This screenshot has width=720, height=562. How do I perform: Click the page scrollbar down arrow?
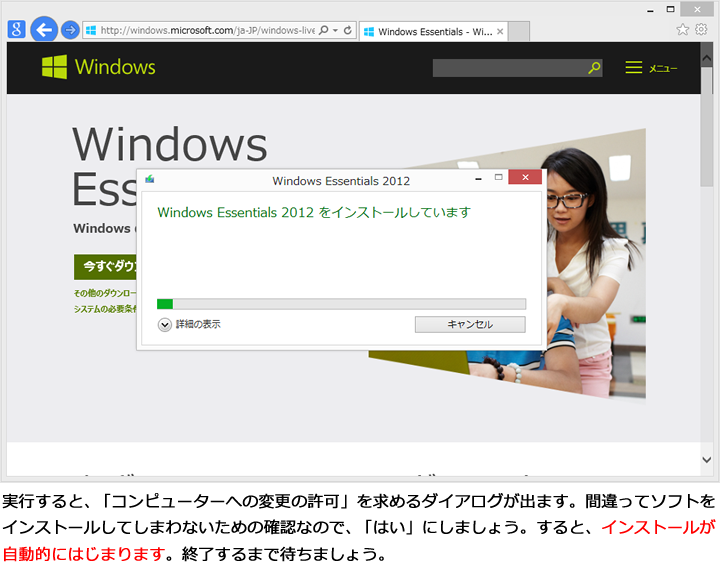[707, 459]
